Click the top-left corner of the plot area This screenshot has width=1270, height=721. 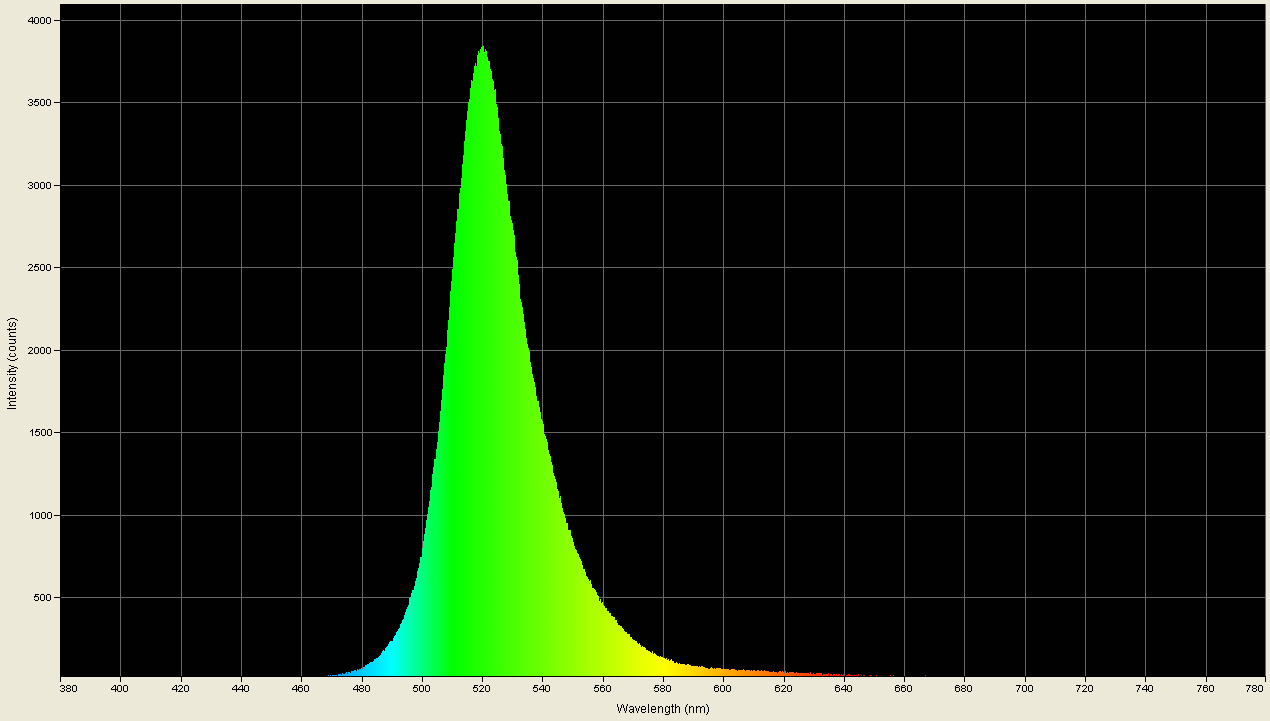click(63, 7)
